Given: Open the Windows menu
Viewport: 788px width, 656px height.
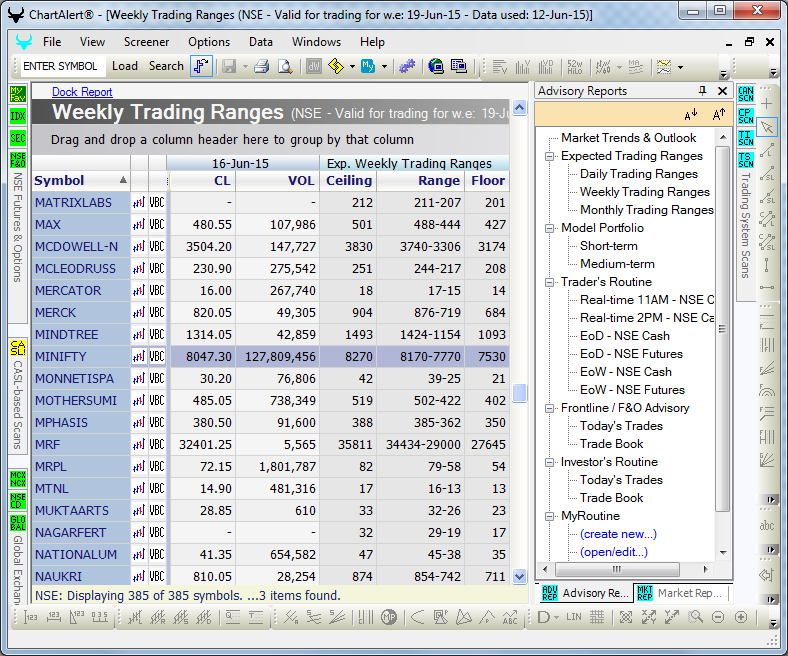Looking at the screenshot, I should [317, 42].
